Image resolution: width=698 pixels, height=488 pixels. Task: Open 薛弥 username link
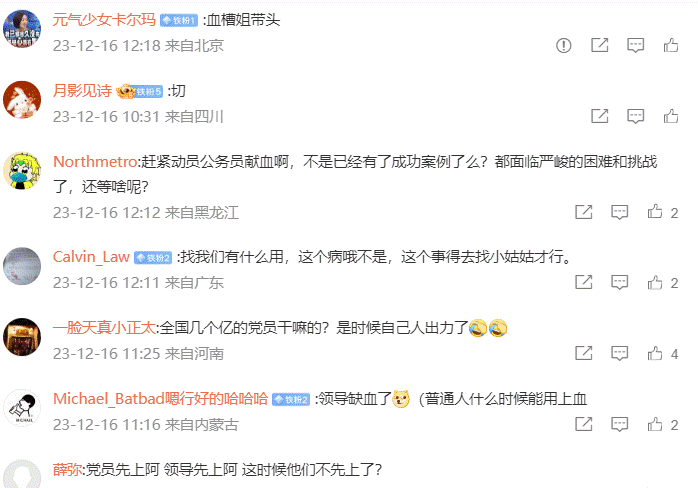tap(67, 470)
